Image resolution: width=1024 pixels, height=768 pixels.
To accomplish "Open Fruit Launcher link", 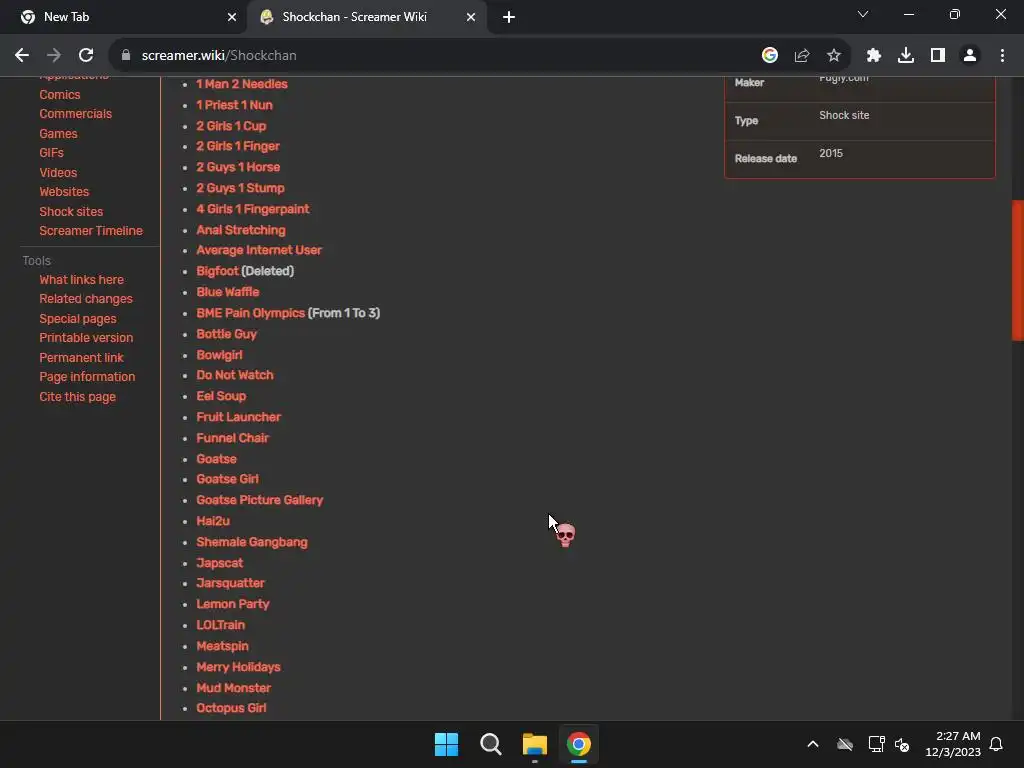I will (x=238, y=417).
